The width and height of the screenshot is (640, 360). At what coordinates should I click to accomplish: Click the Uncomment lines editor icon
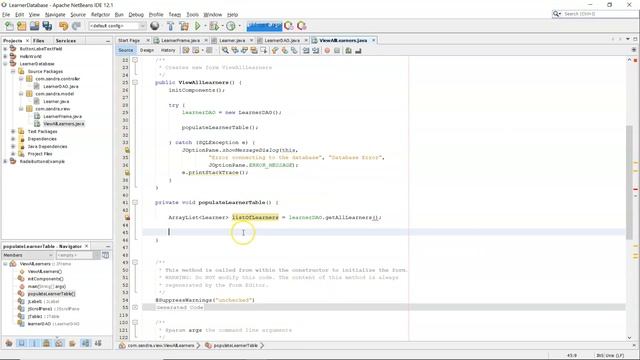pyautogui.click(x=358, y=50)
